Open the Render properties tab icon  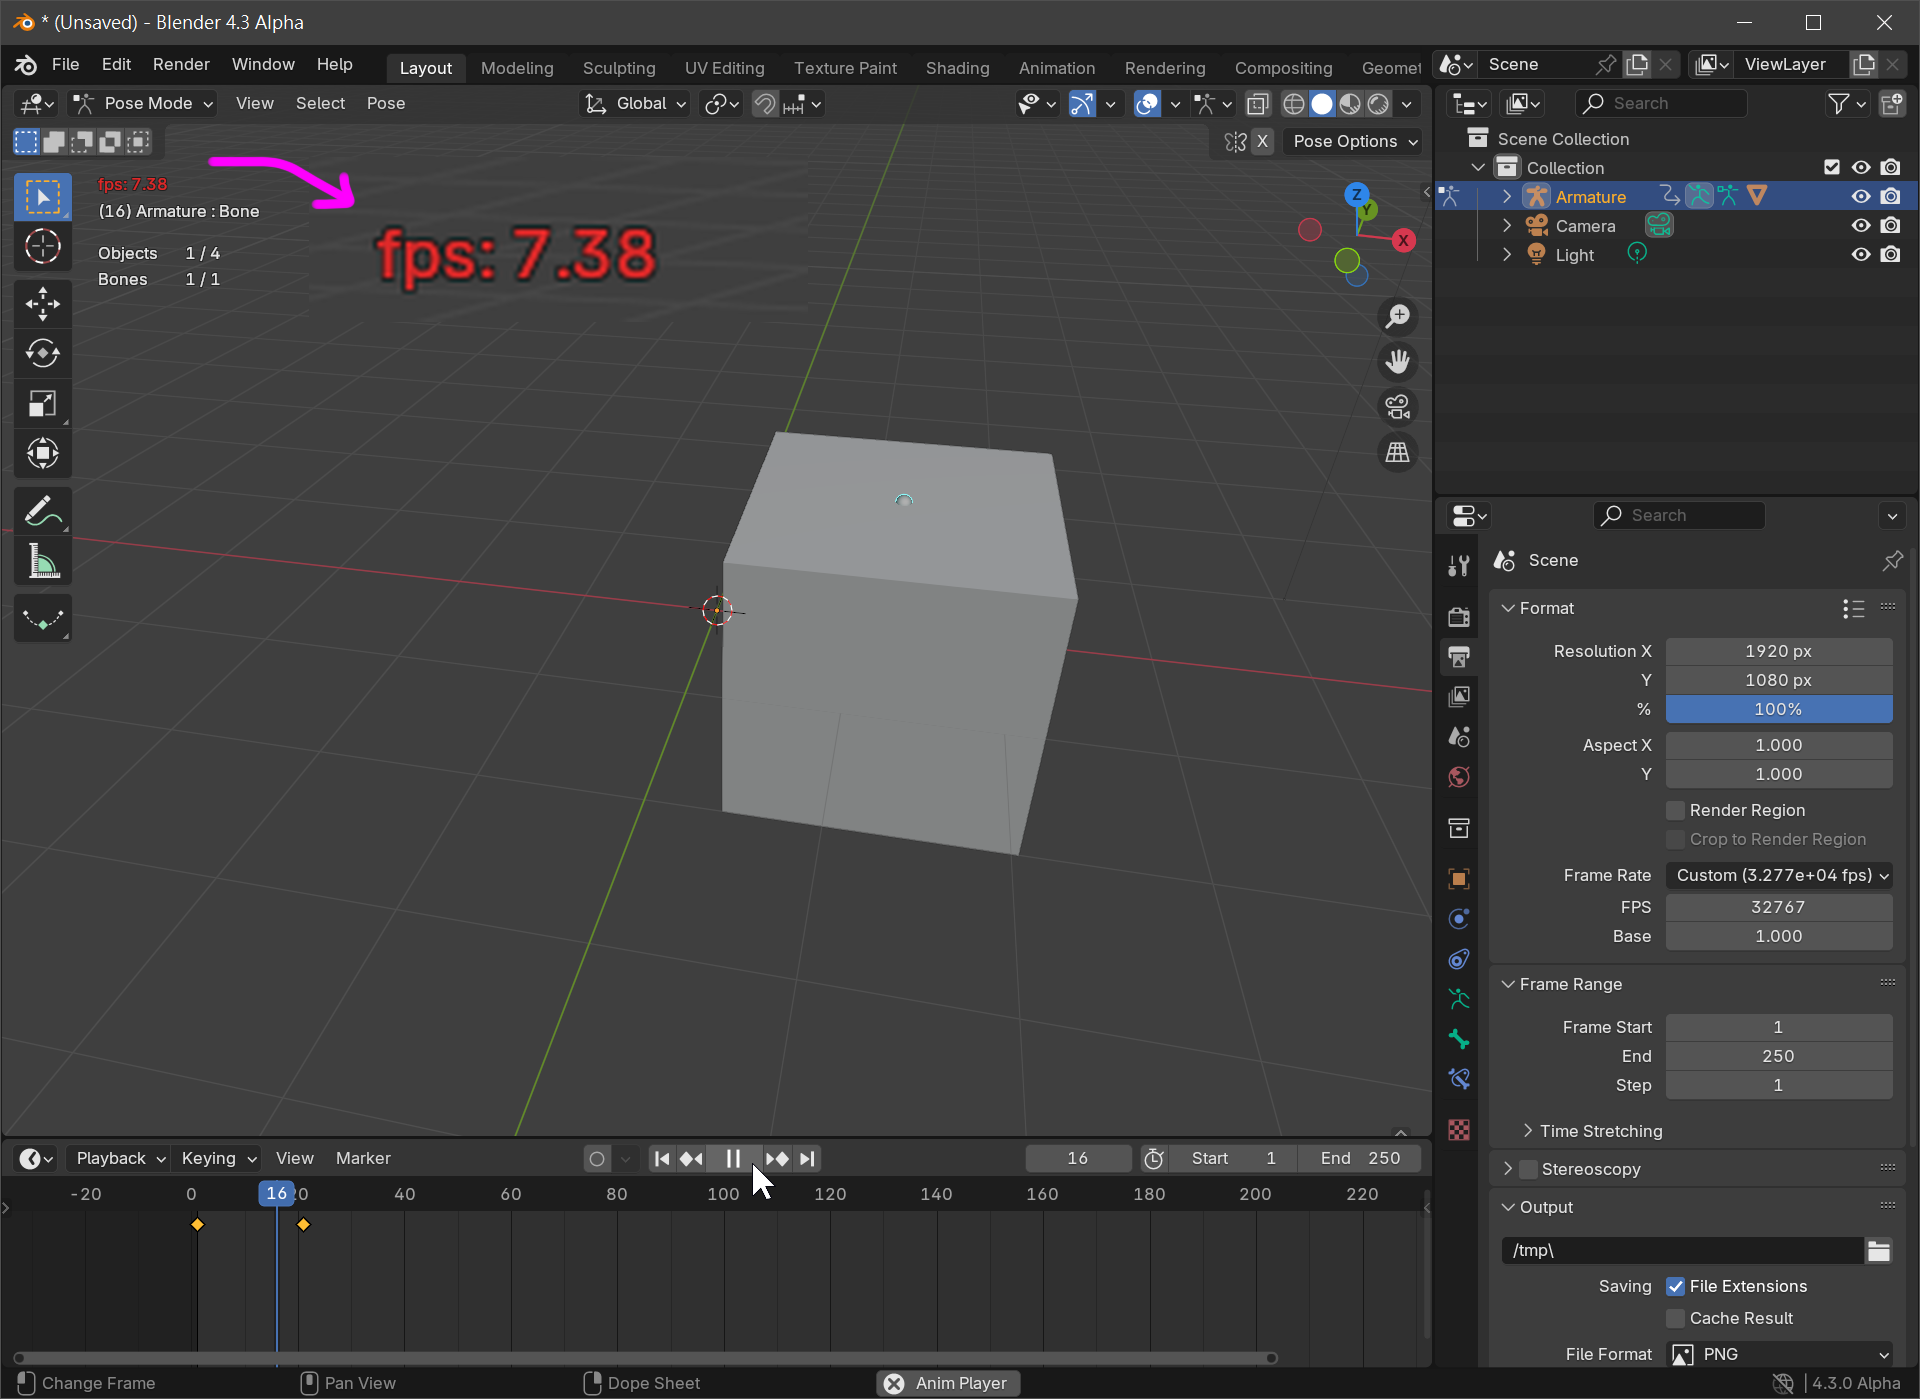(1459, 616)
